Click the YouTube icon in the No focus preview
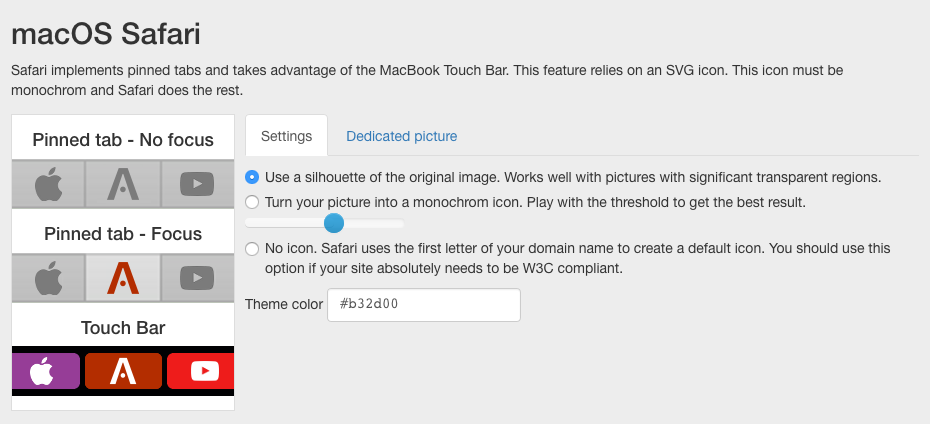The width and height of the screenshot is (930, 424). pos(197,184)
